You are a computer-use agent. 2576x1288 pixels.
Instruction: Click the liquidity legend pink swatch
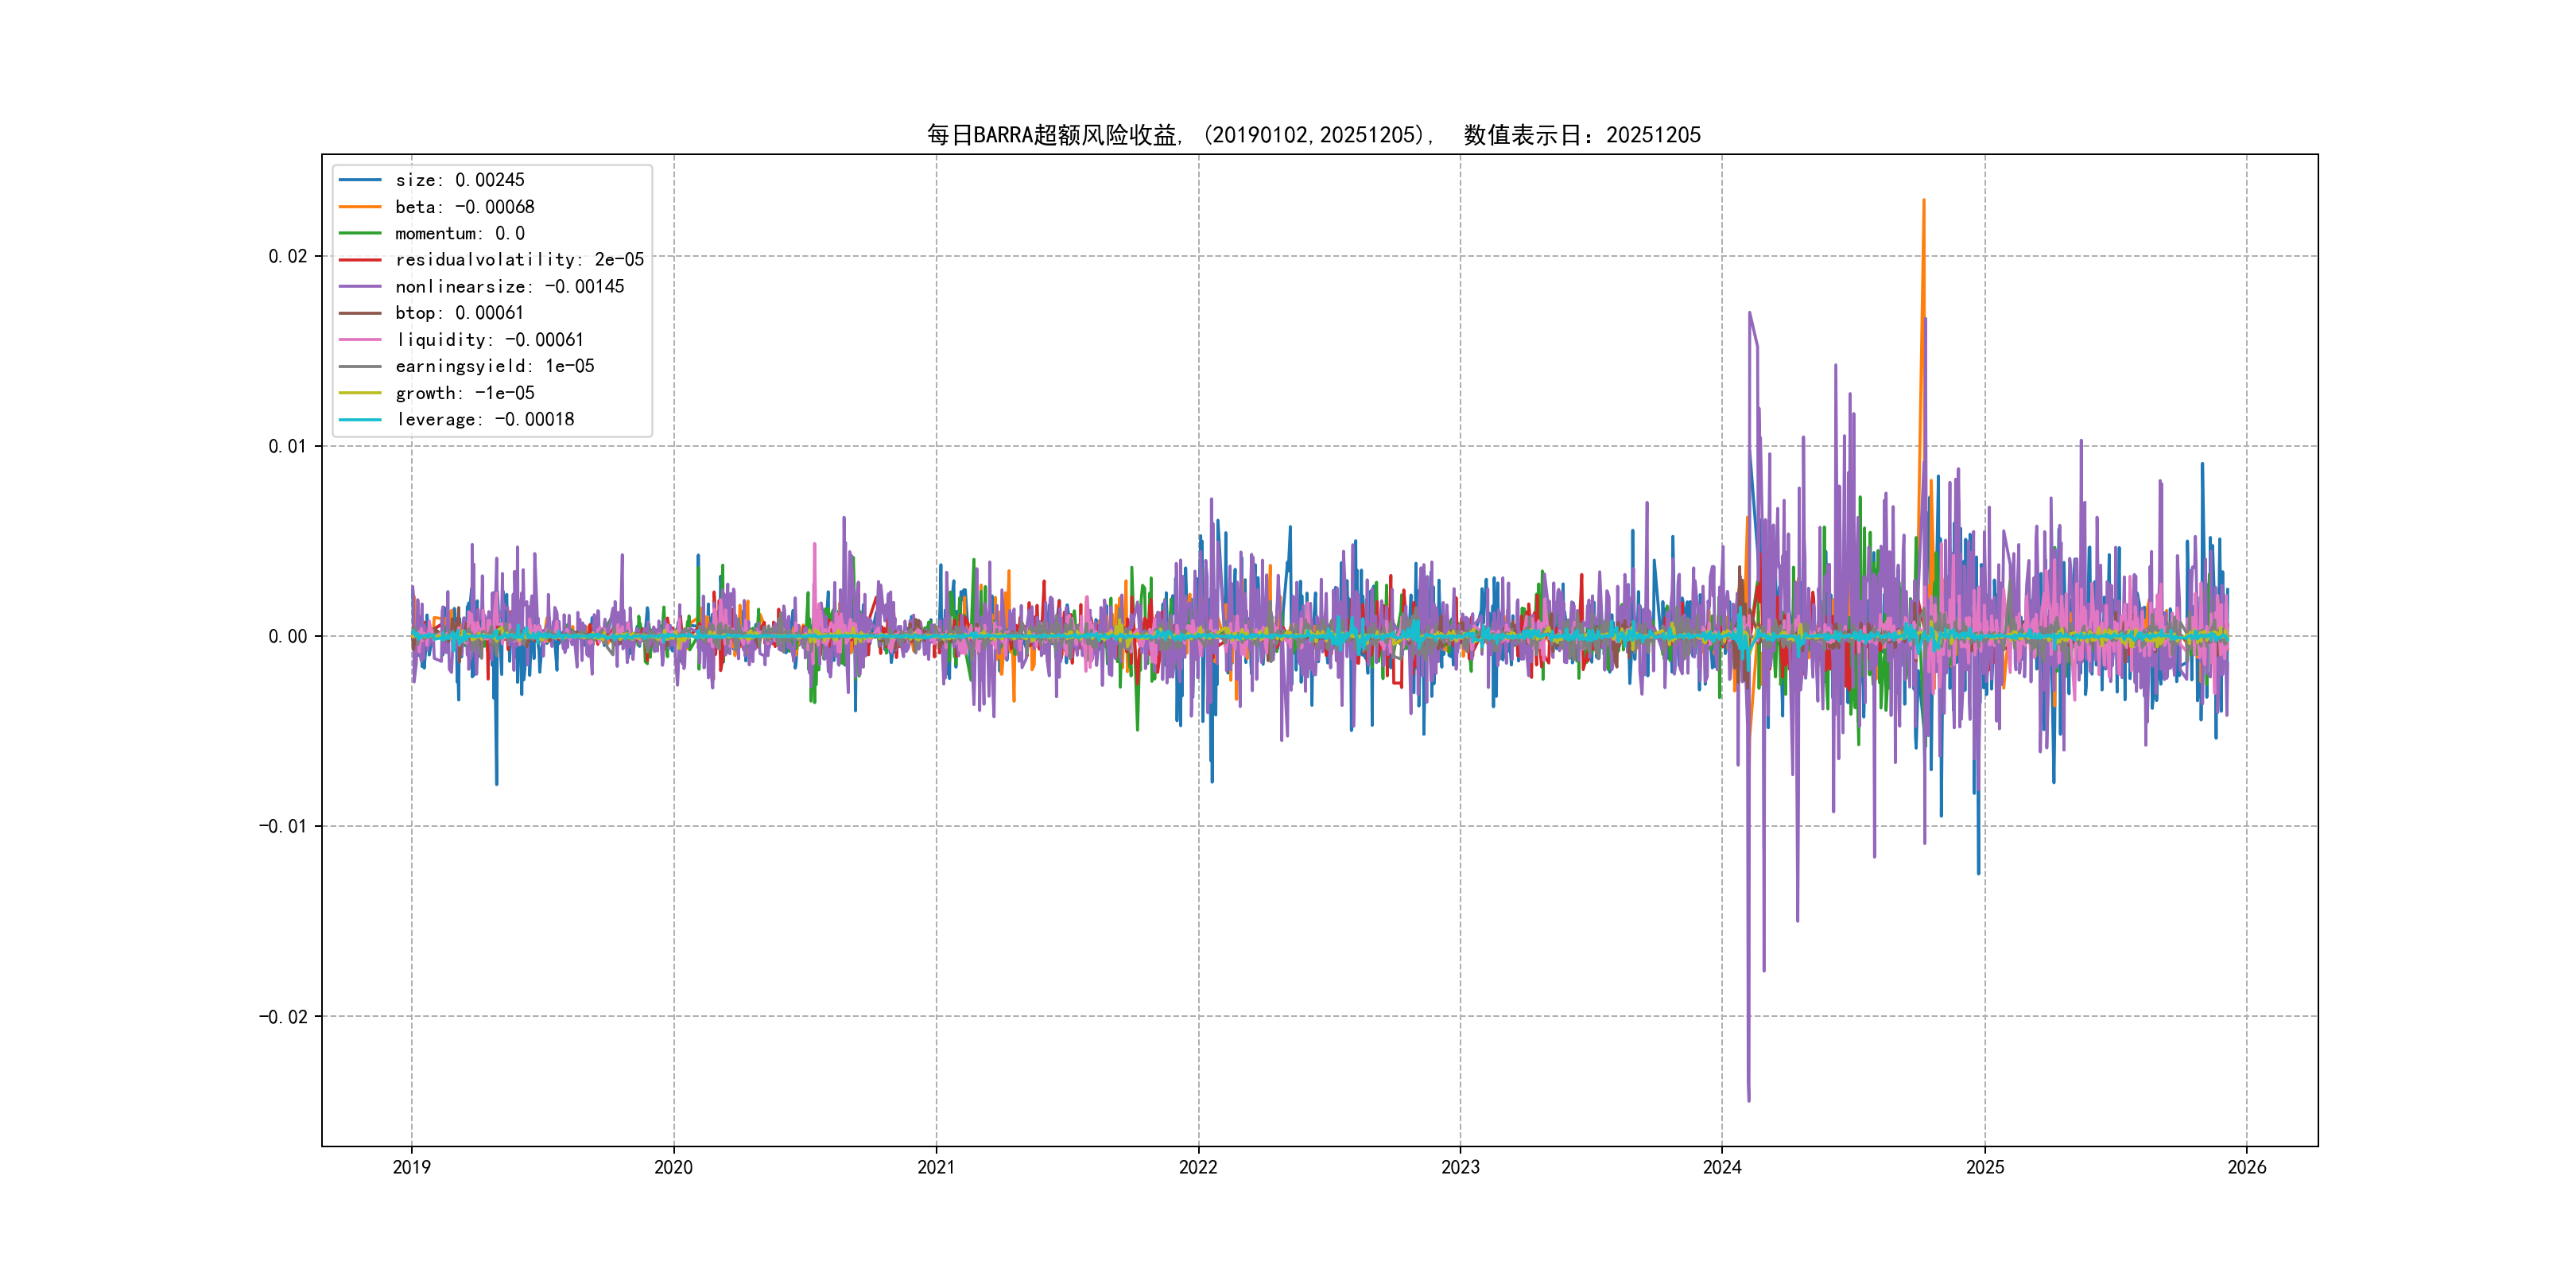click(x=360, y=340)
